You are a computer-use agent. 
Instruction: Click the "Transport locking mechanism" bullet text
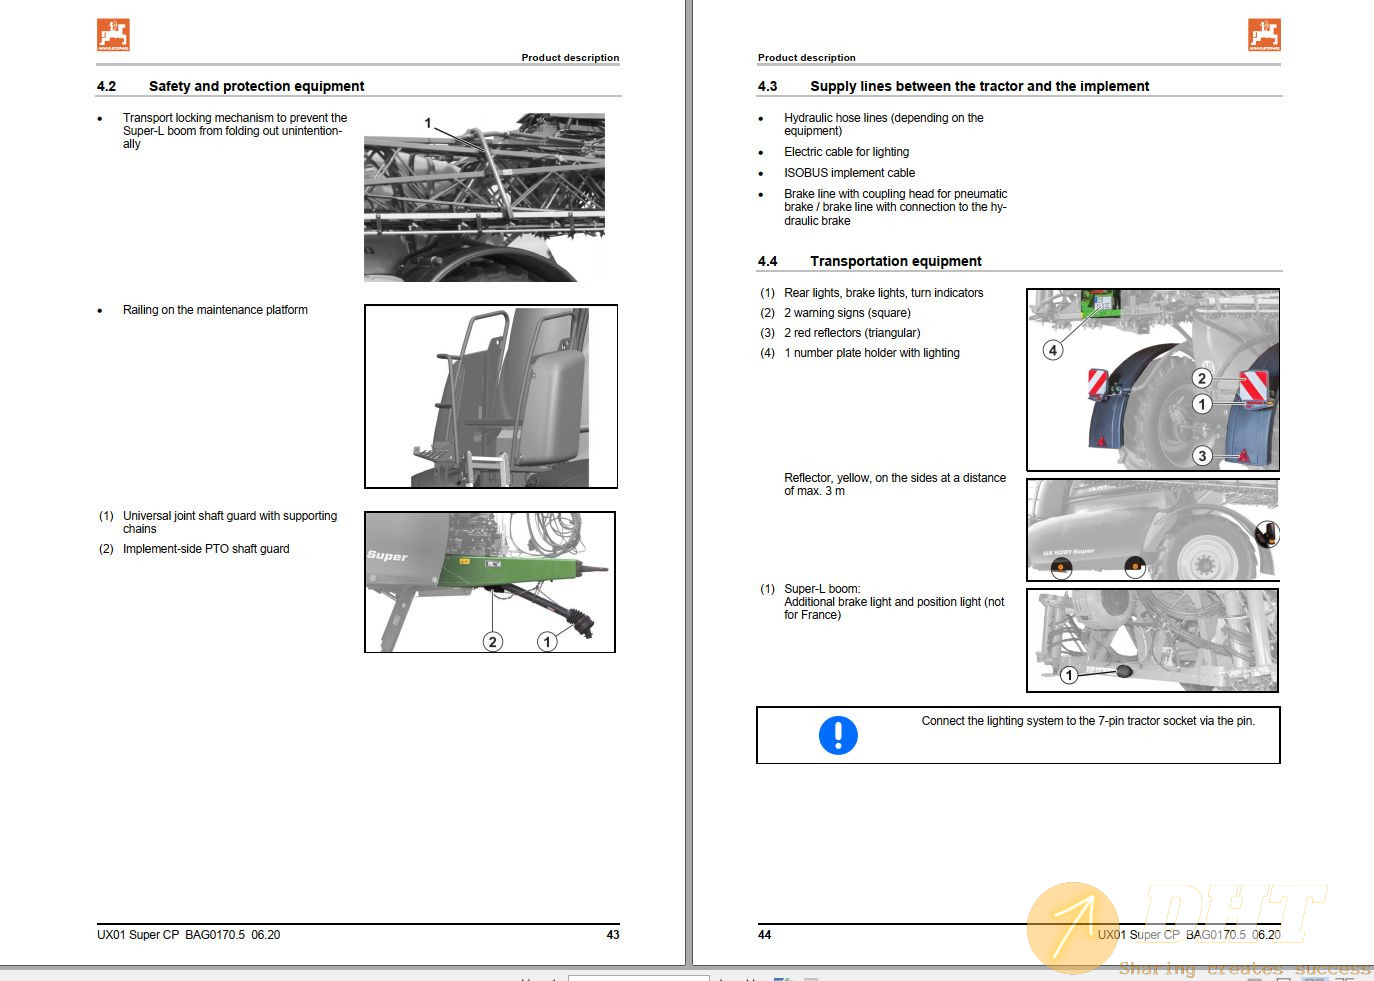tap(235, 131)
